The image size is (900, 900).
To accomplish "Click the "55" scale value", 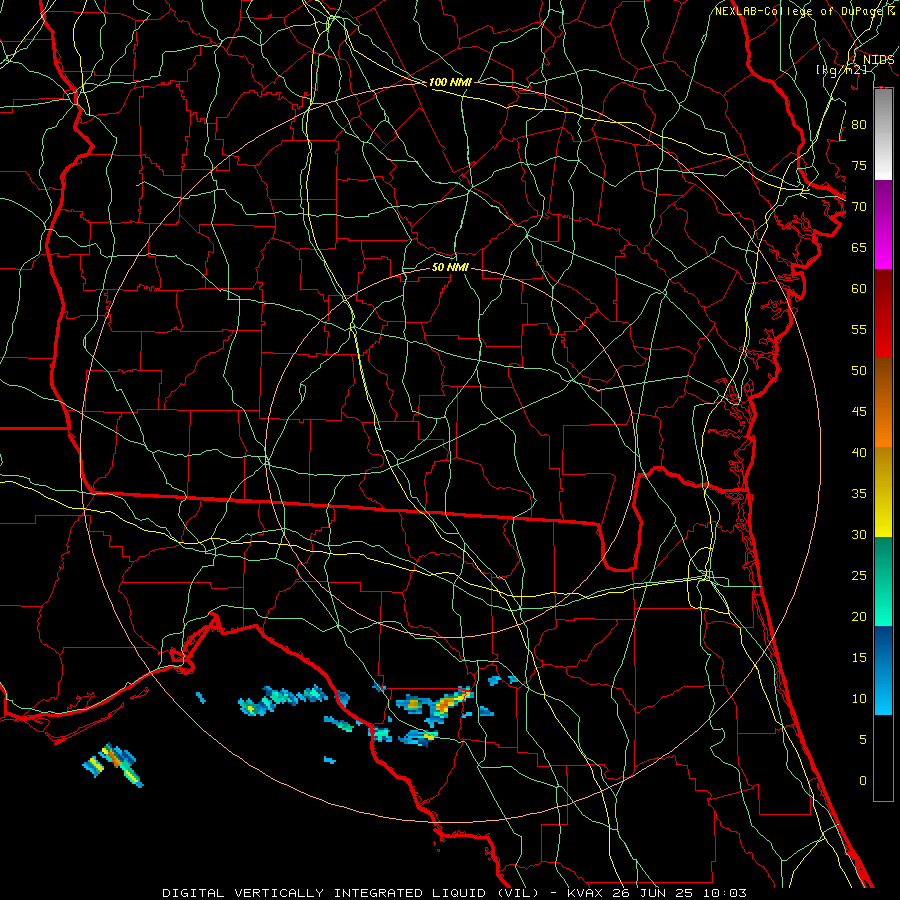I will coord(859,329).
